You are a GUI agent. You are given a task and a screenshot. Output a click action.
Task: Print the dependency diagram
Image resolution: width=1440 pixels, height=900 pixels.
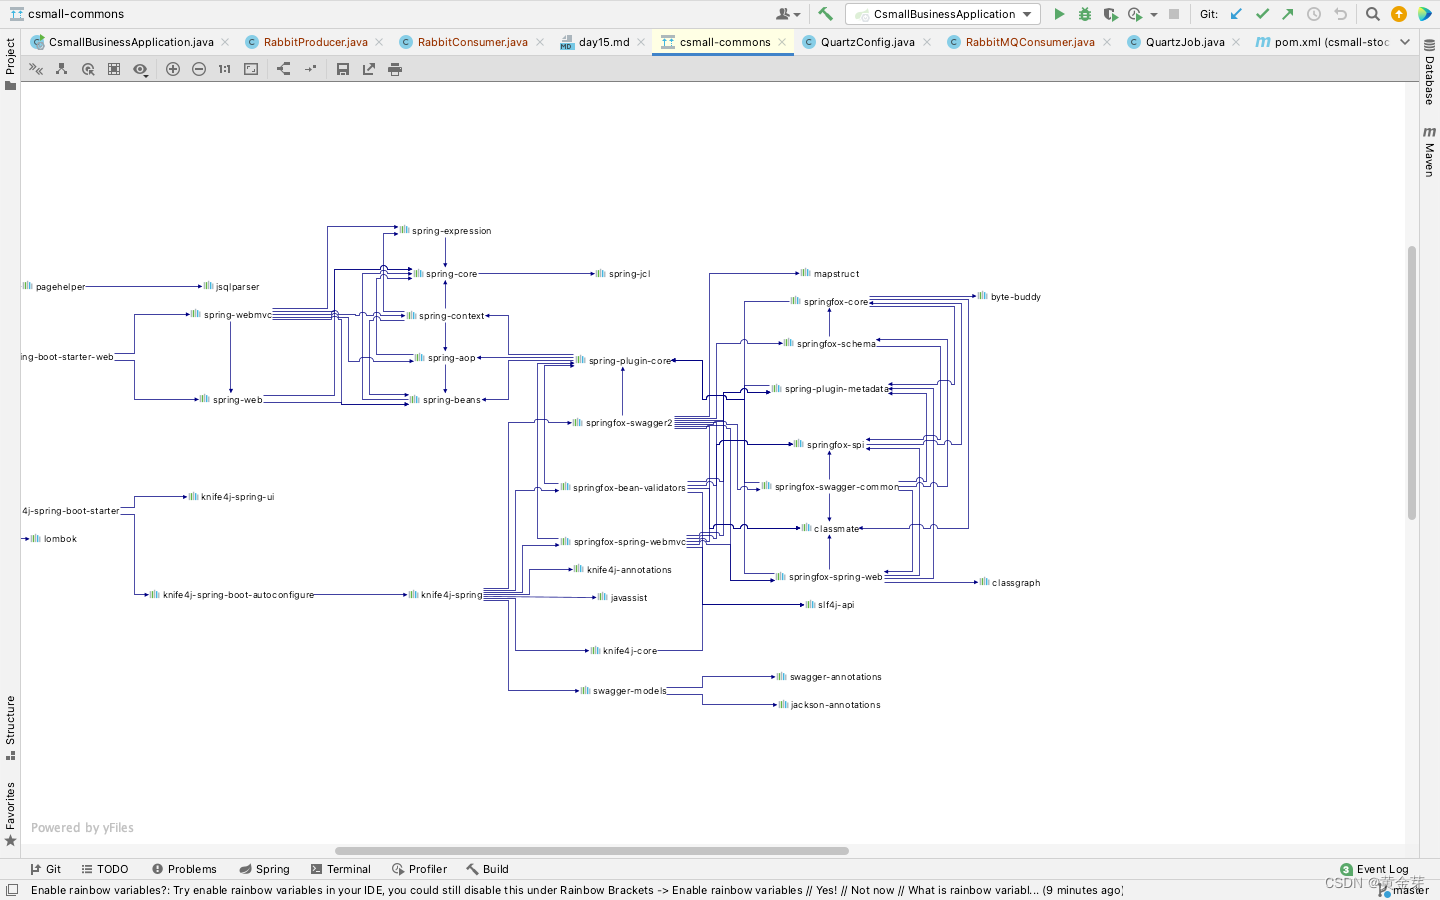395,69
